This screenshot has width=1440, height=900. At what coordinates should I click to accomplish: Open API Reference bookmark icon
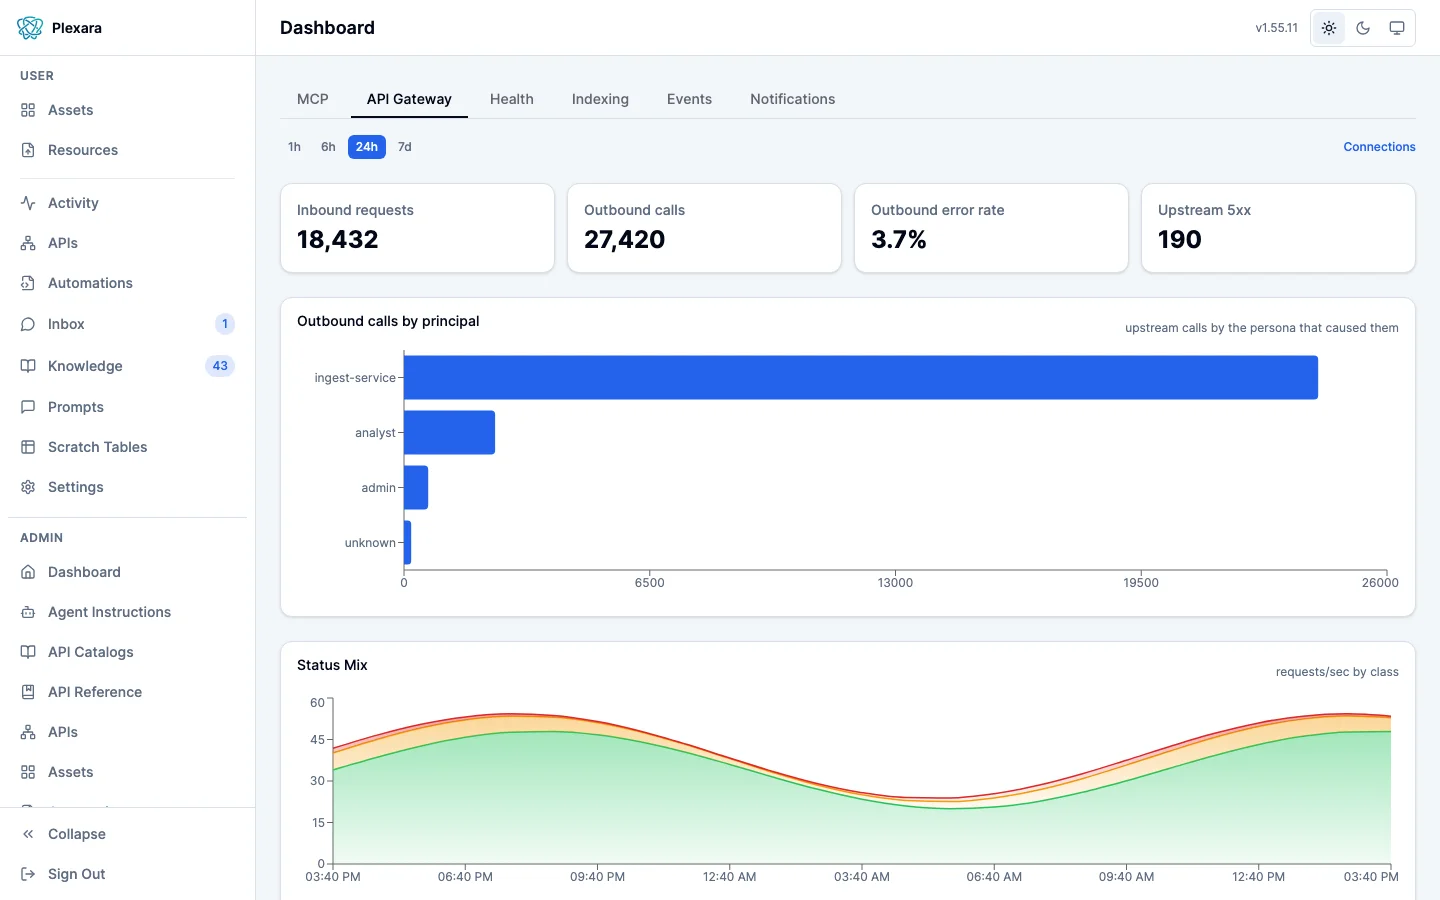(x=28, y=692)
